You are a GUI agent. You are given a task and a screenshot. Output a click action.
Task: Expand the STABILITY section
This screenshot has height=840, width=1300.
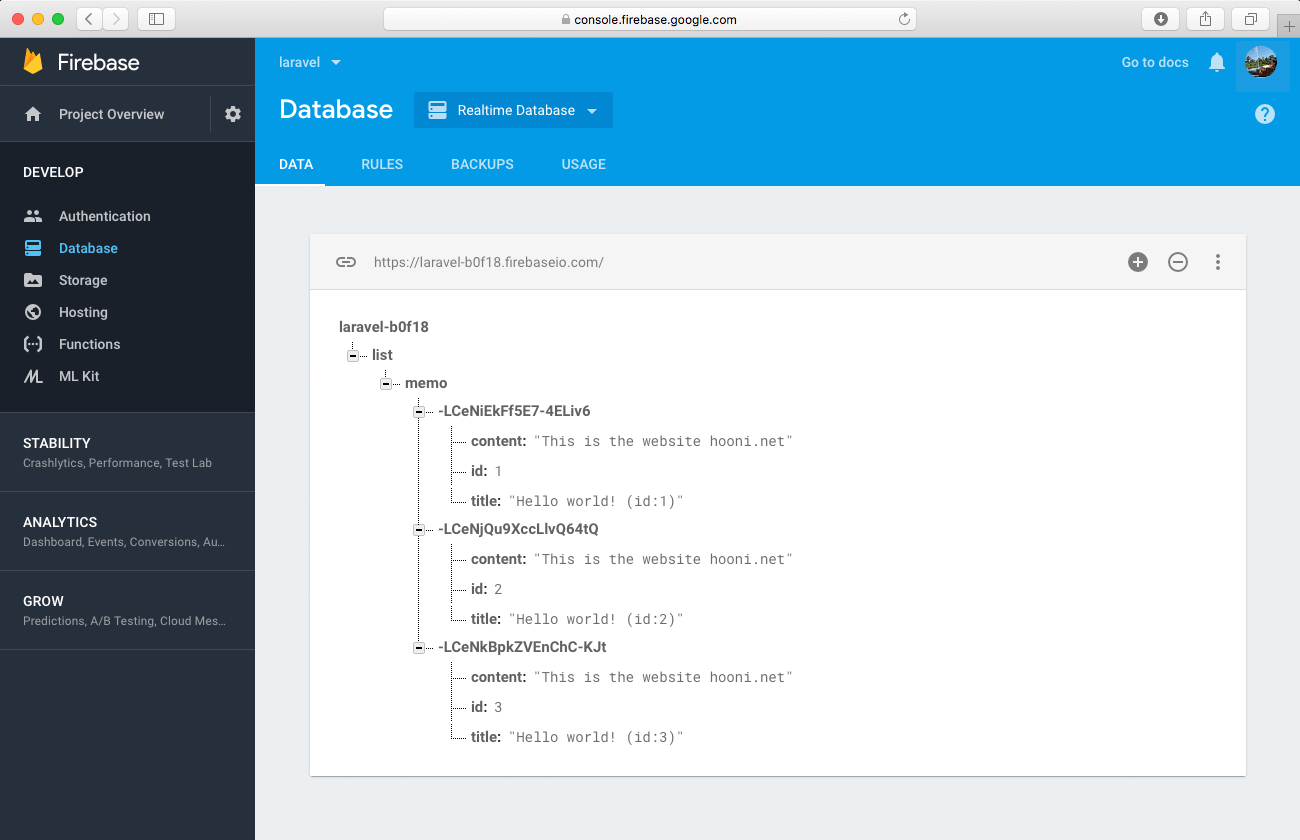pyautogui.click(x=127, y=452)
